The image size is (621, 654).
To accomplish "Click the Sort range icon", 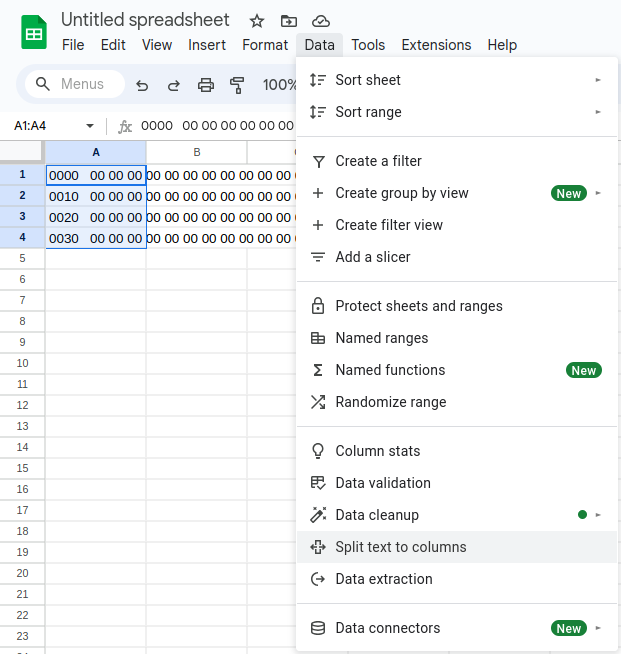I will [318, 112].
